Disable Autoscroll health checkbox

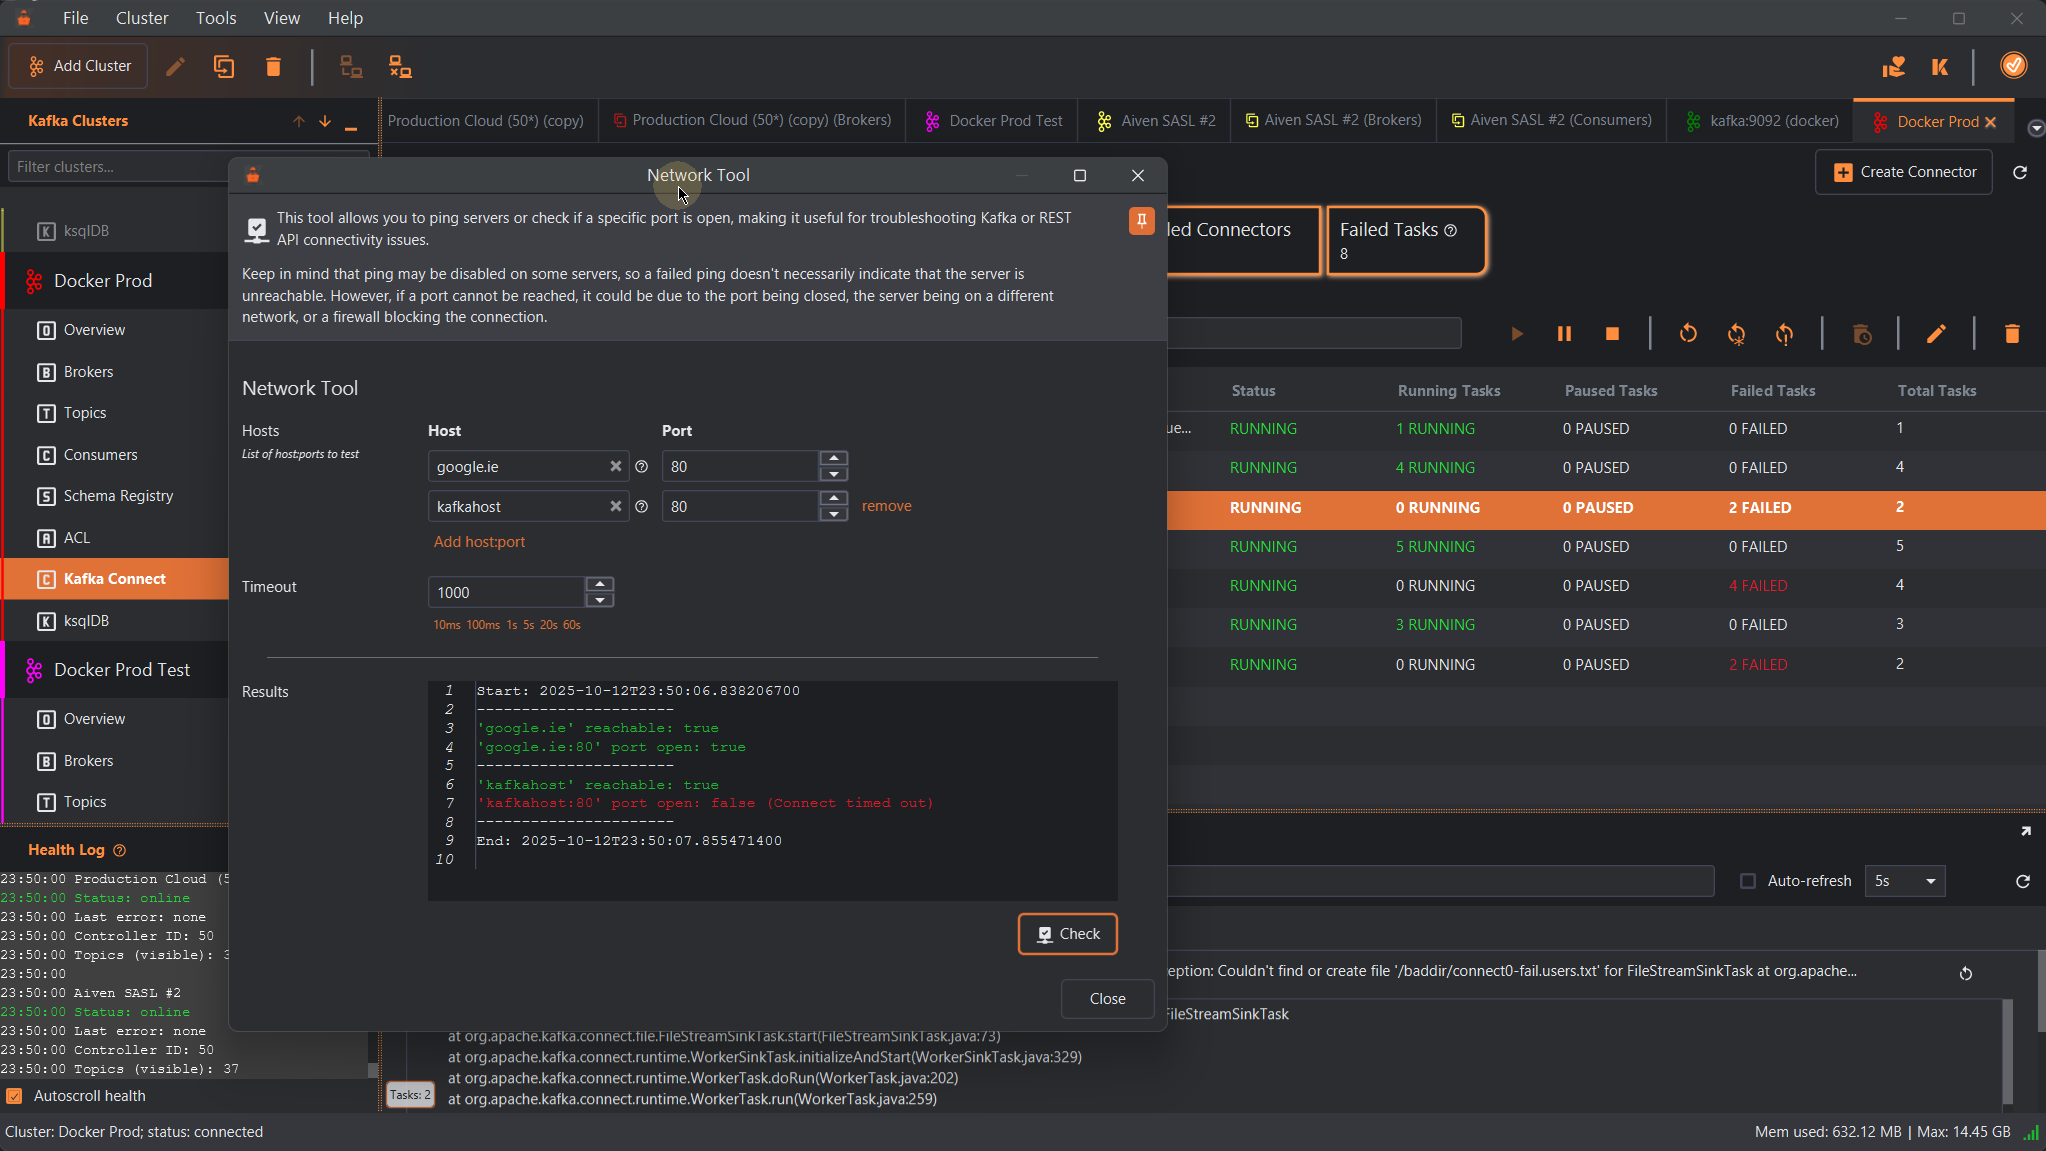(x=14, y=1096)
